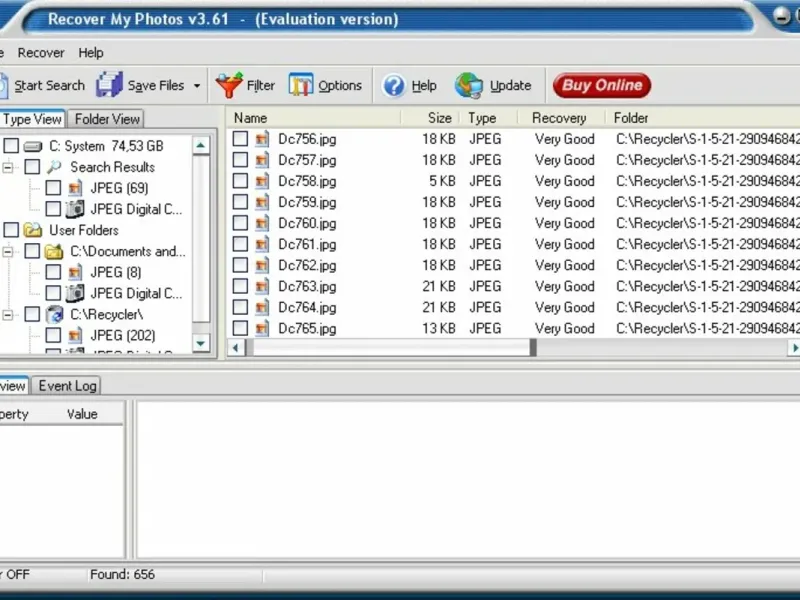Screen dimensions: 800x600
Task: Click the image icon beside Dc762.jpg
Action: click(262, 265)
